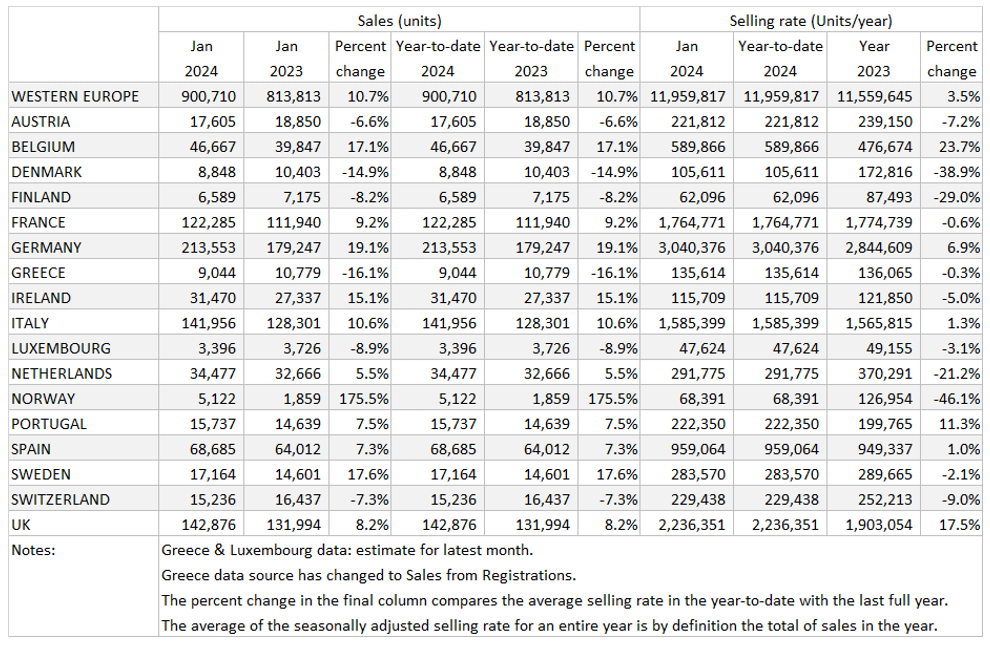Select the LUXEMBOURG row label

61,348
